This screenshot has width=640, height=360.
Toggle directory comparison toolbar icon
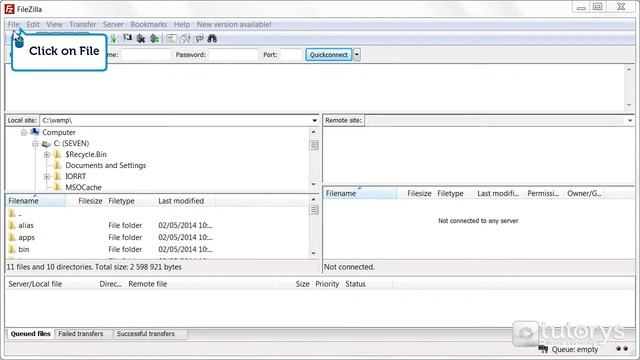click(x=185, y=38)
